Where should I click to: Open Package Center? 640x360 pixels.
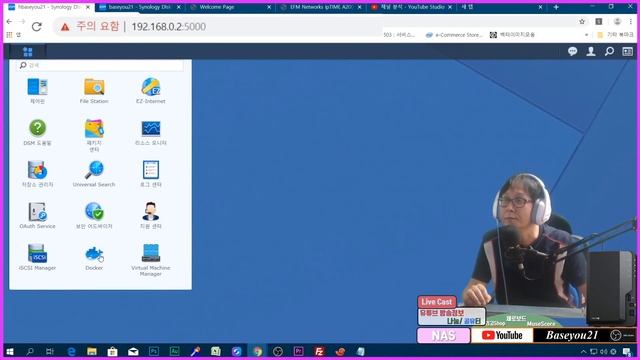94,135
